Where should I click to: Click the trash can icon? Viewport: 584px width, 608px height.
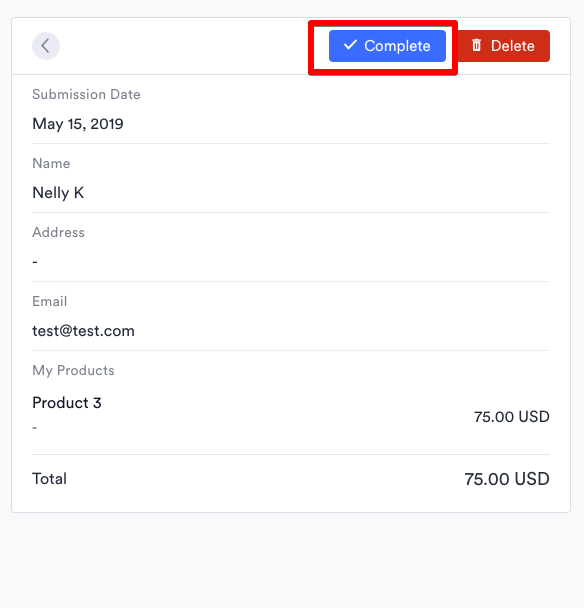pyautogui.click(x=477, y=45)
